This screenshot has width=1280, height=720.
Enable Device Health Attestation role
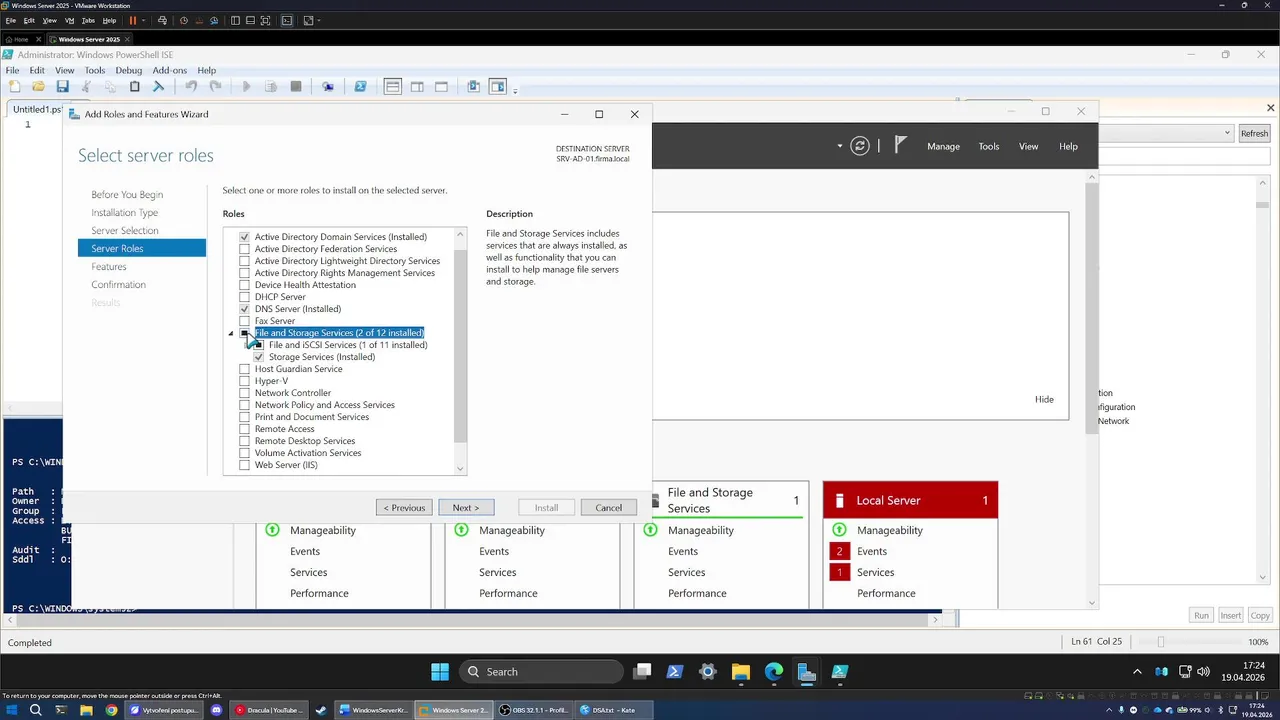point(244,285)
